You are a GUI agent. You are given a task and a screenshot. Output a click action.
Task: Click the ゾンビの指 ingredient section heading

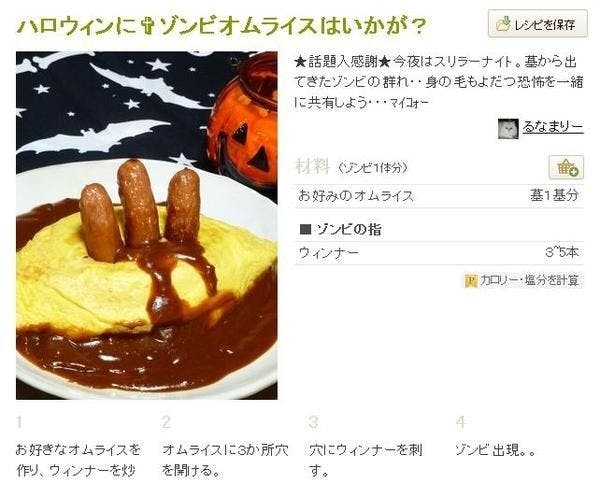click(341, 229)
